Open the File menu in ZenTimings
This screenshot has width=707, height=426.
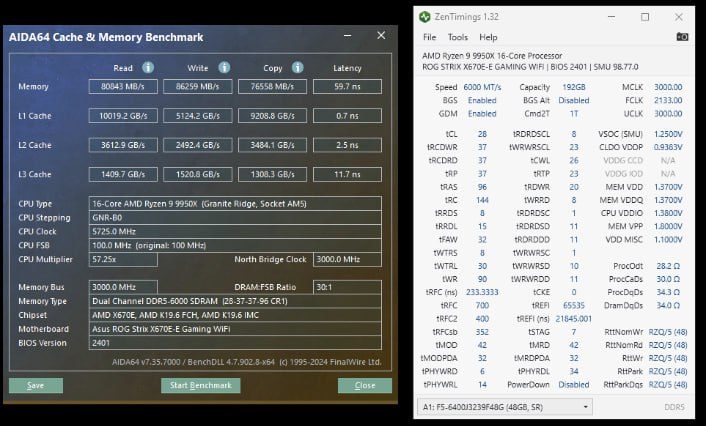pyautogui.click(x=429, y=37)
